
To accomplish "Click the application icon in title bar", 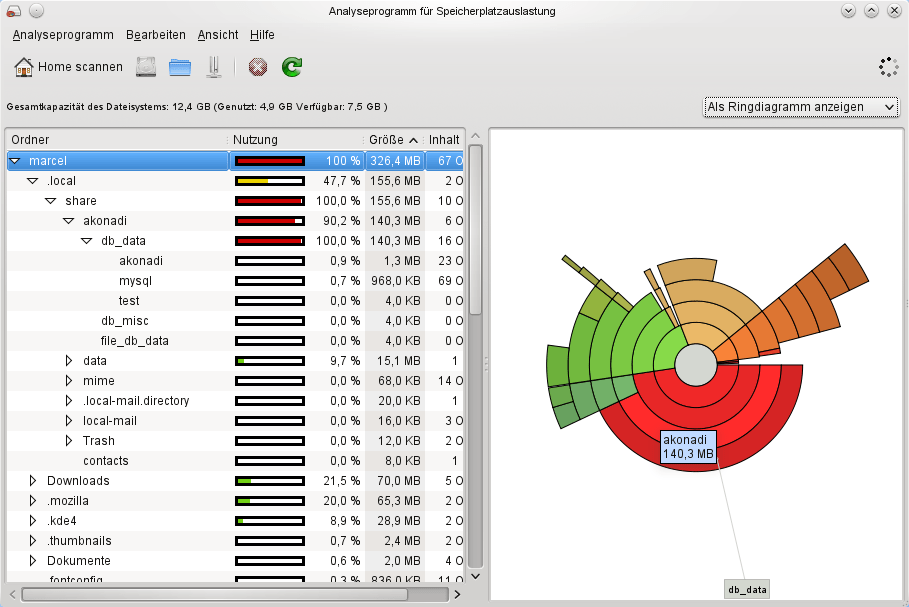I will [13, 11].
